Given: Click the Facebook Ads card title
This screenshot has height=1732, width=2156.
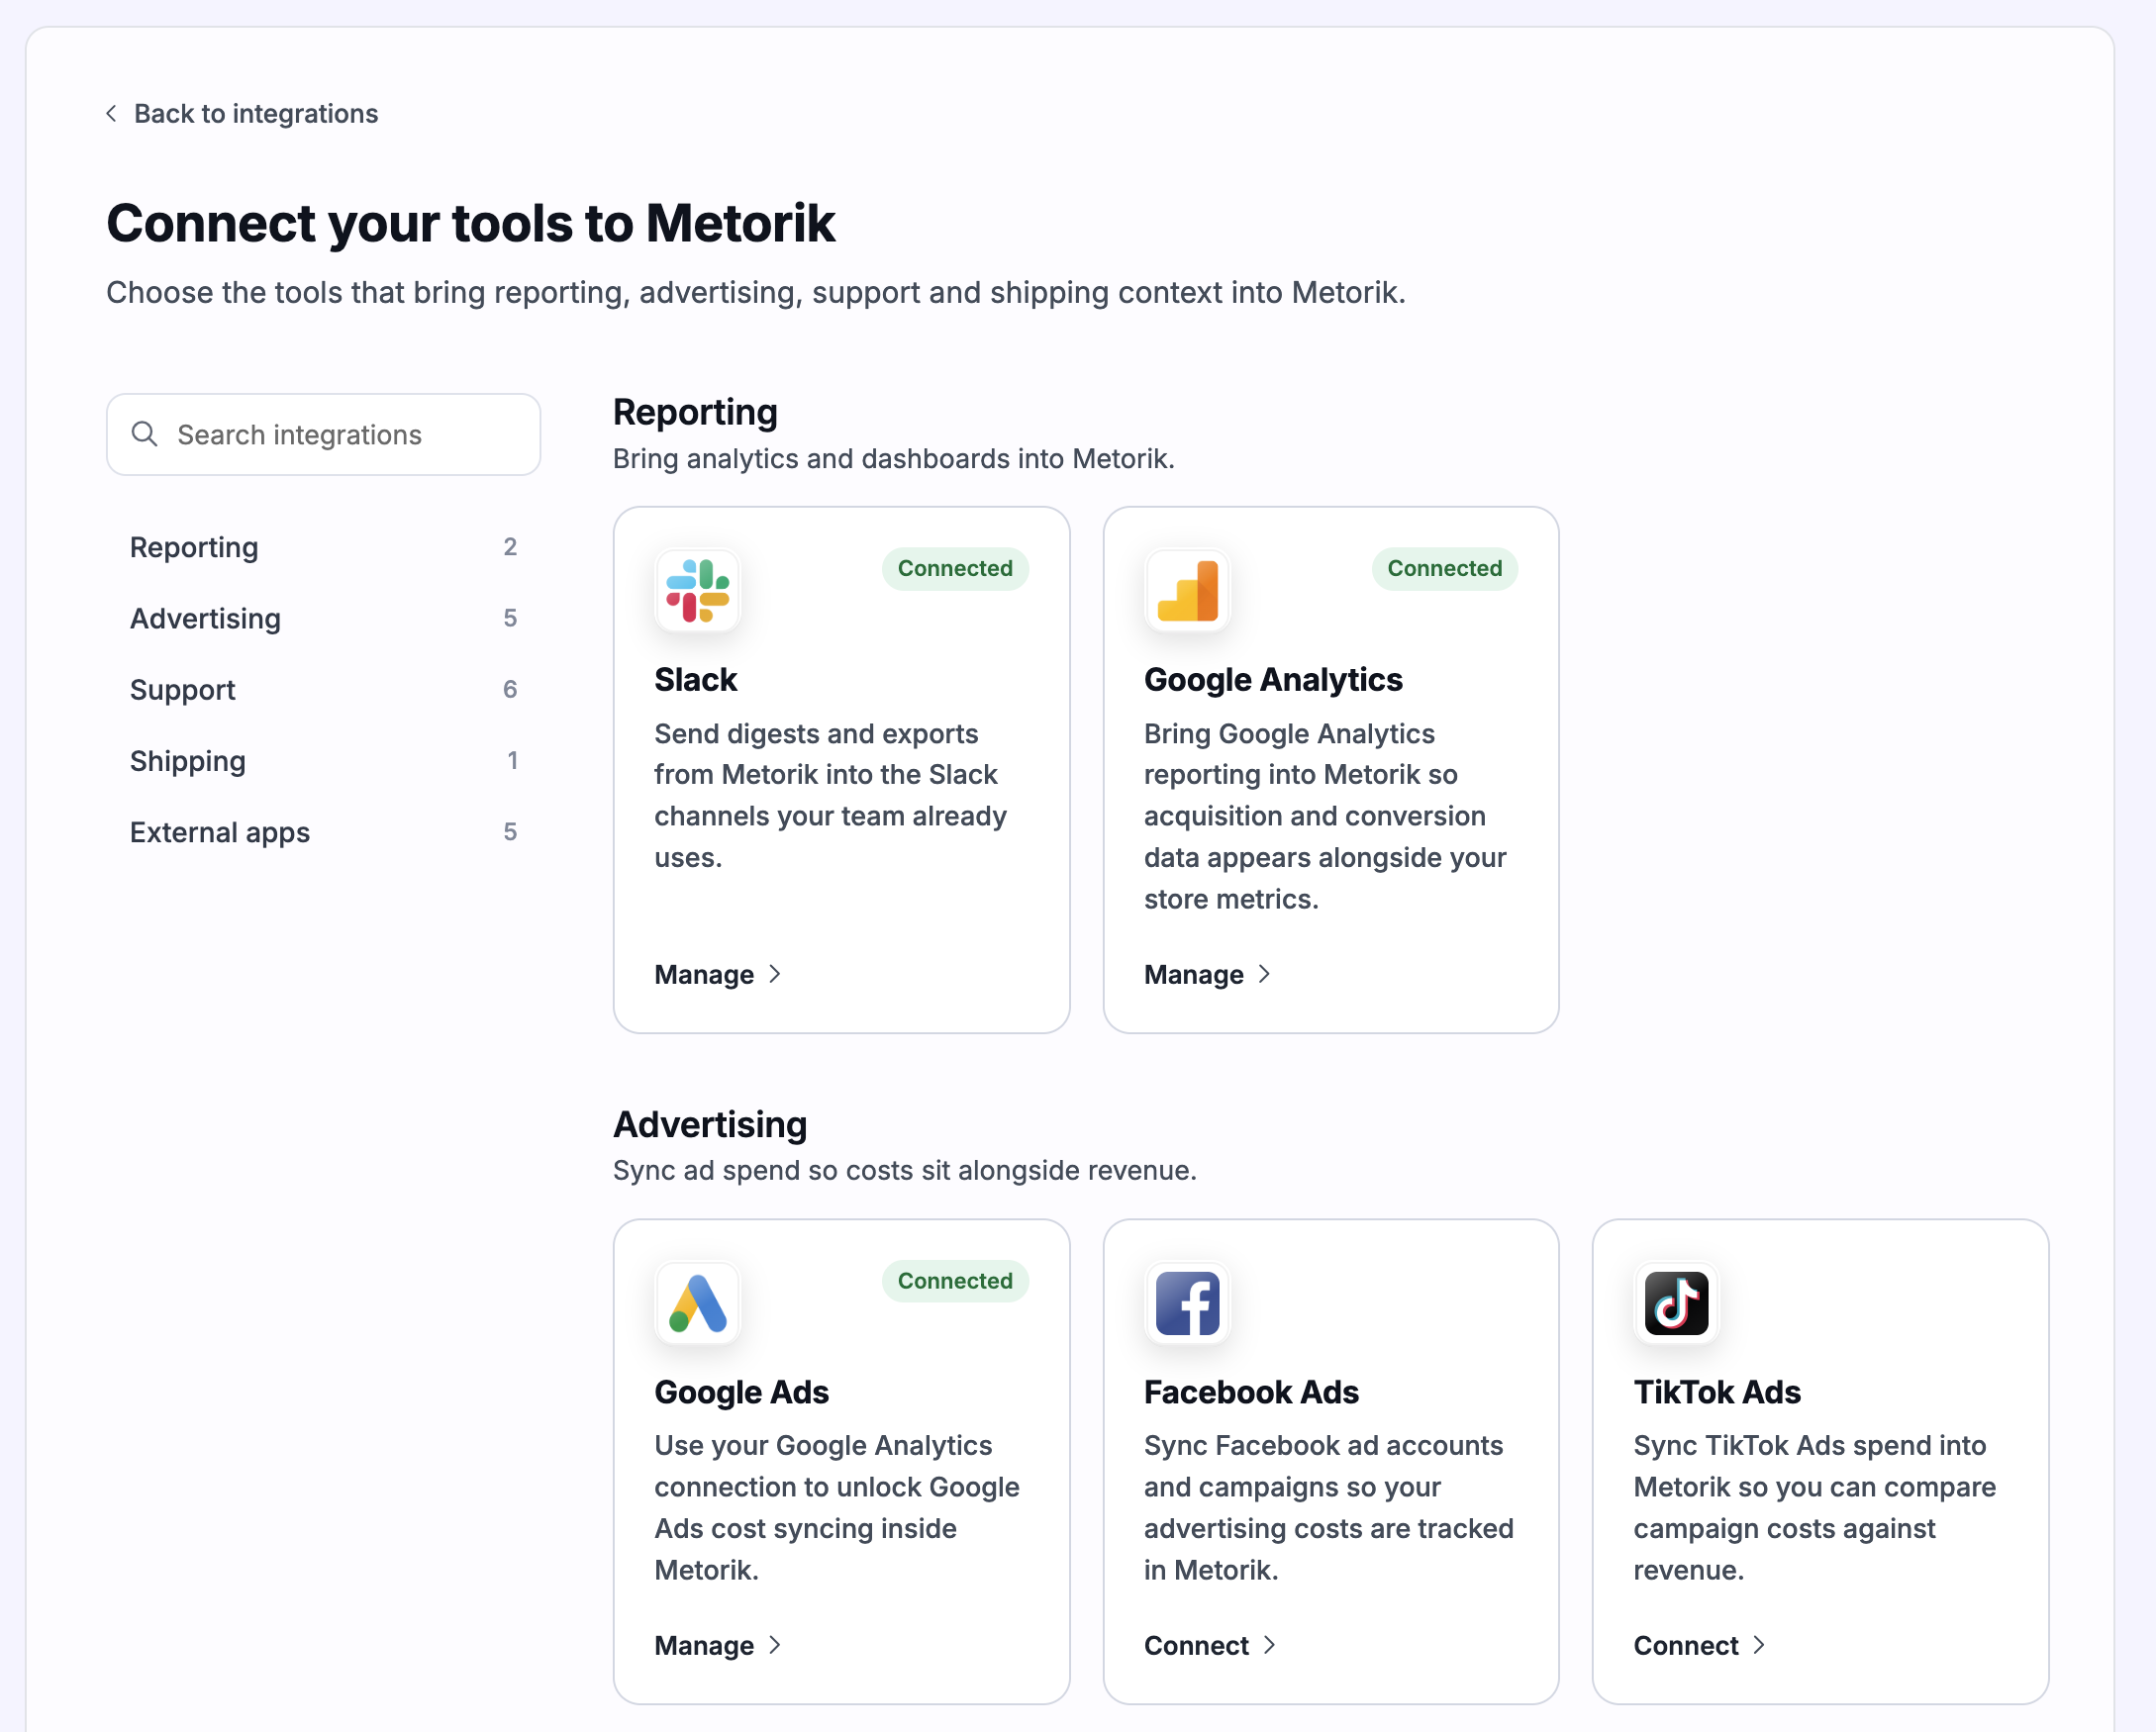Looking at the screenshot, I should [1251, 1392].
